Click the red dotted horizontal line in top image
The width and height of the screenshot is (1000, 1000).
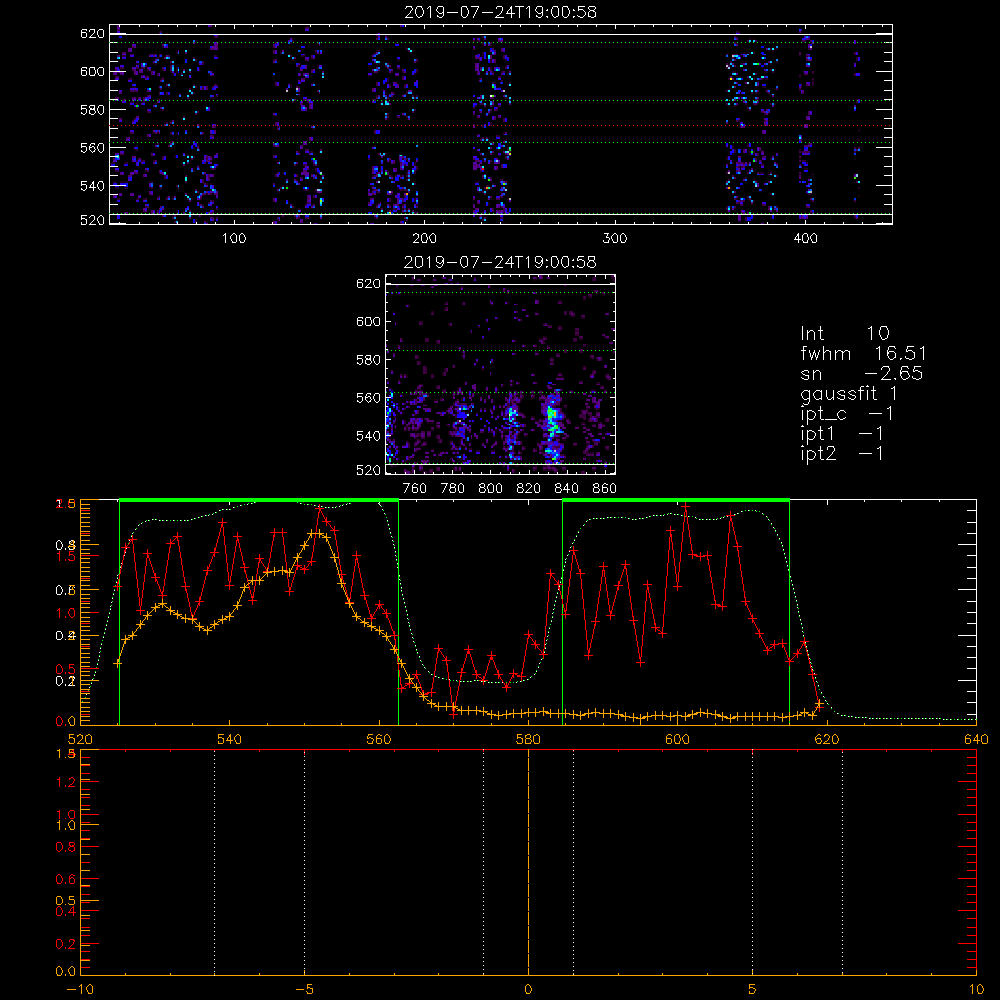click(x=501, y=126)
